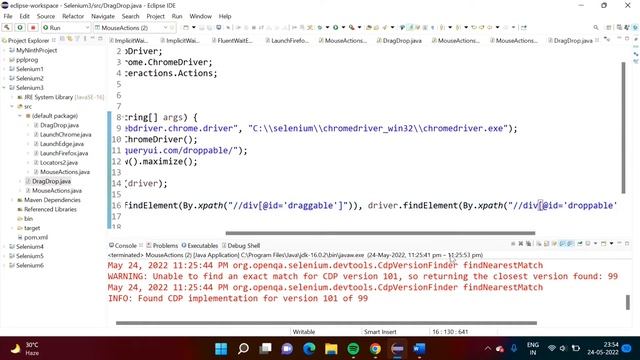Select the Selenium5 project
Image resolution: width=640 pixels, height=360 pixels.
pos(29,256)
